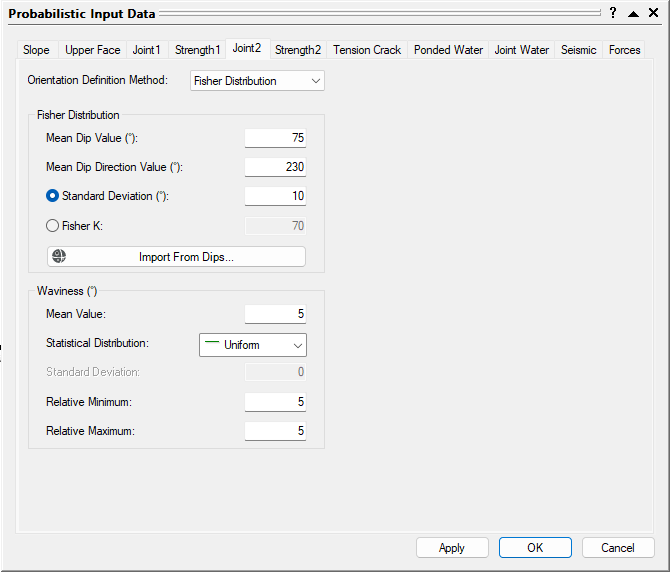Click the Fisher Standard Deviation value field
The height and width of the screenshot is (572, 670).
tap(275, 196)
